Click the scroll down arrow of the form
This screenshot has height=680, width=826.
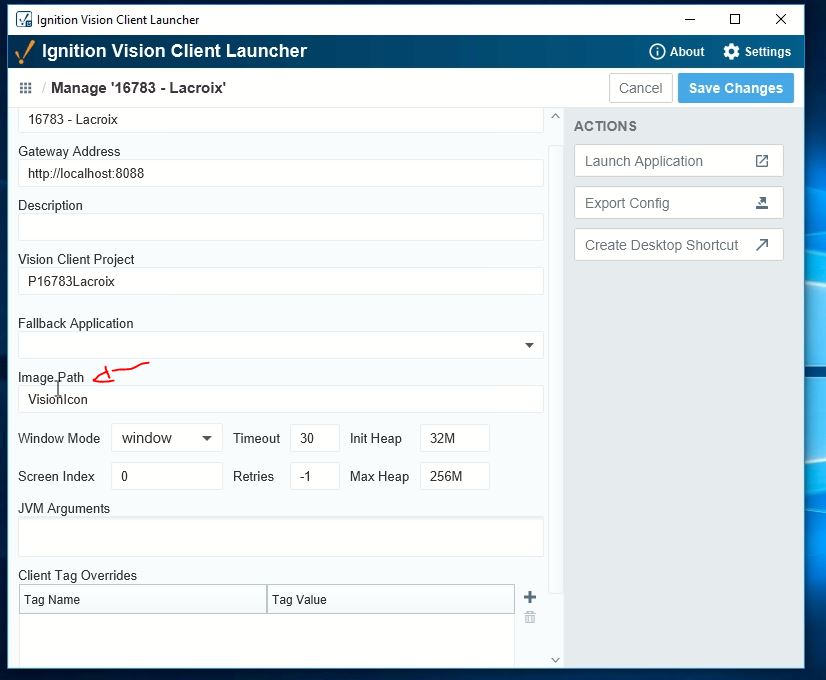pyautogui.click(x=555, y=660)
